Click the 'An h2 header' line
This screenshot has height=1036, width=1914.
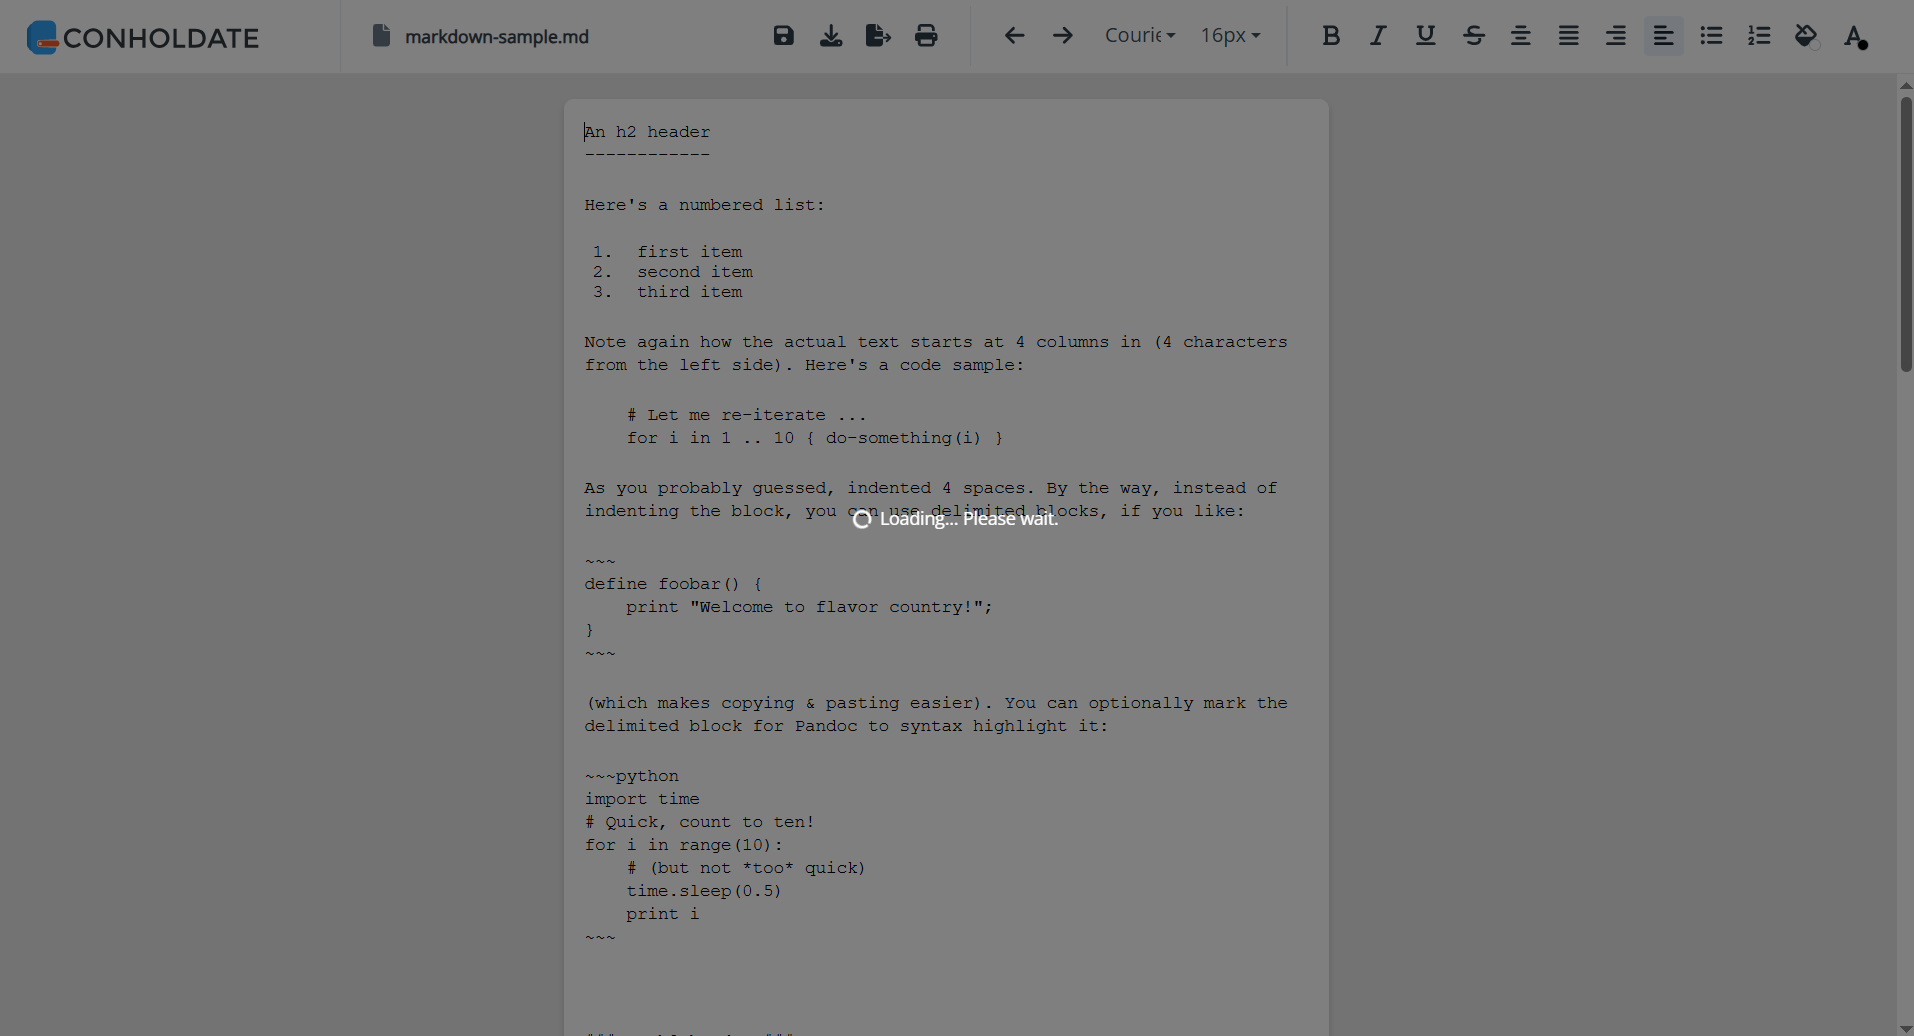click(648, 132)
